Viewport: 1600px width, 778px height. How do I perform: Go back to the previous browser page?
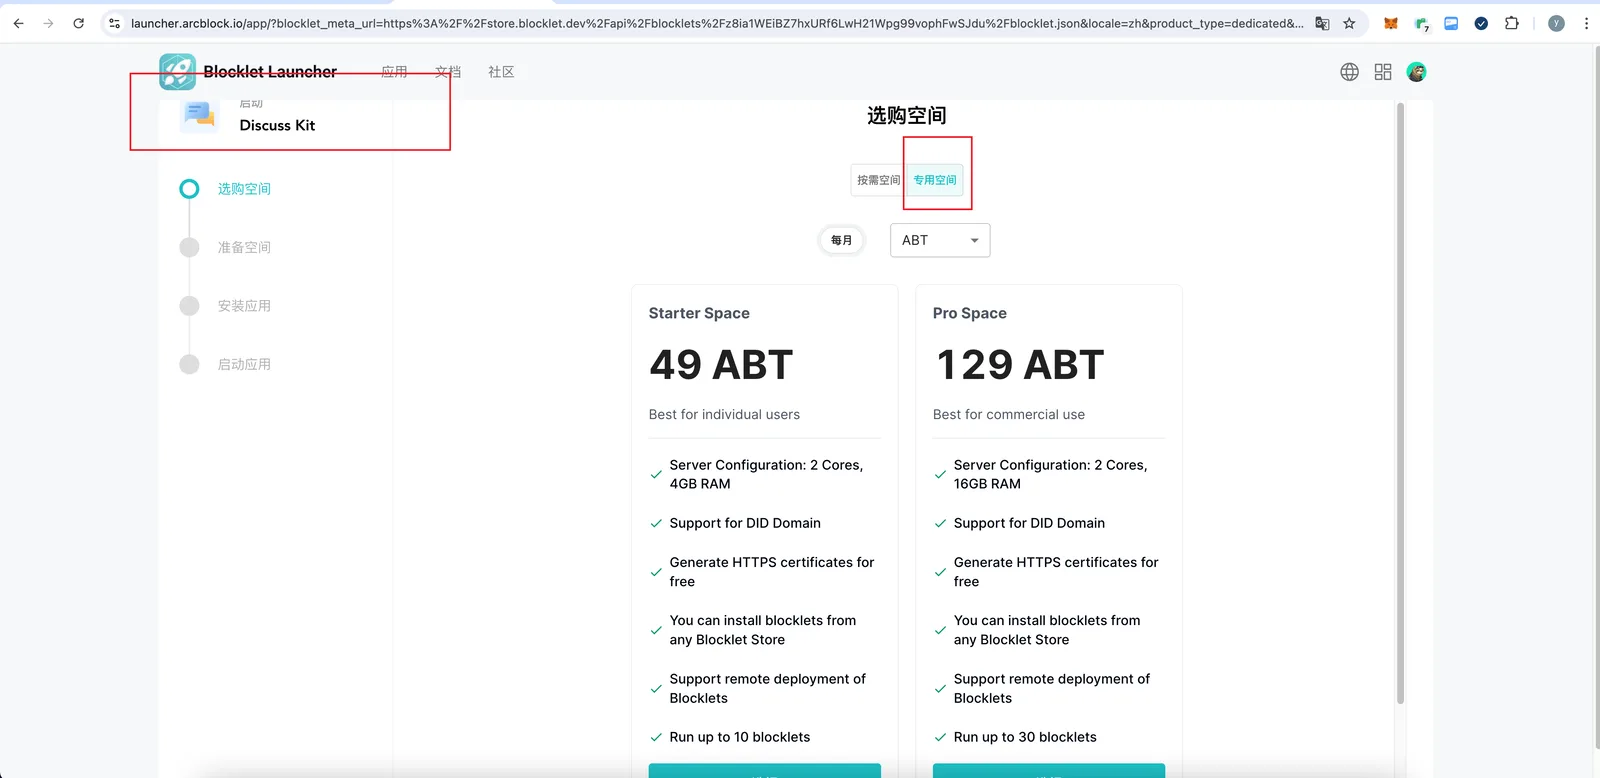click(18, 23)
